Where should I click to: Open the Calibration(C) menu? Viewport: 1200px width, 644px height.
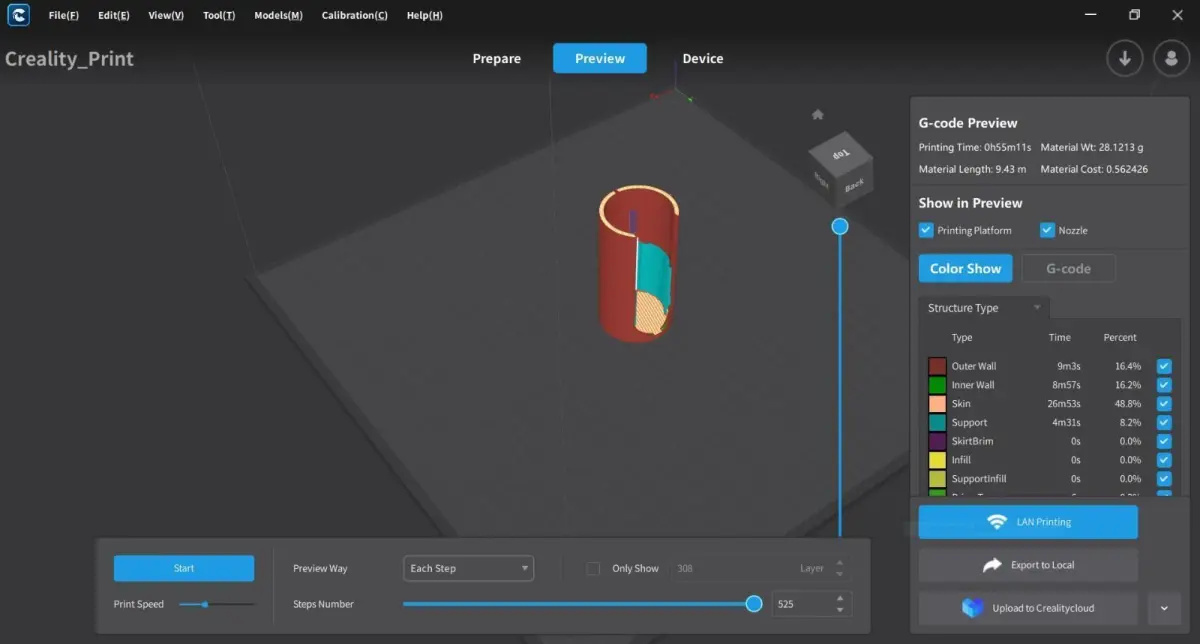[x=355, y=16]
